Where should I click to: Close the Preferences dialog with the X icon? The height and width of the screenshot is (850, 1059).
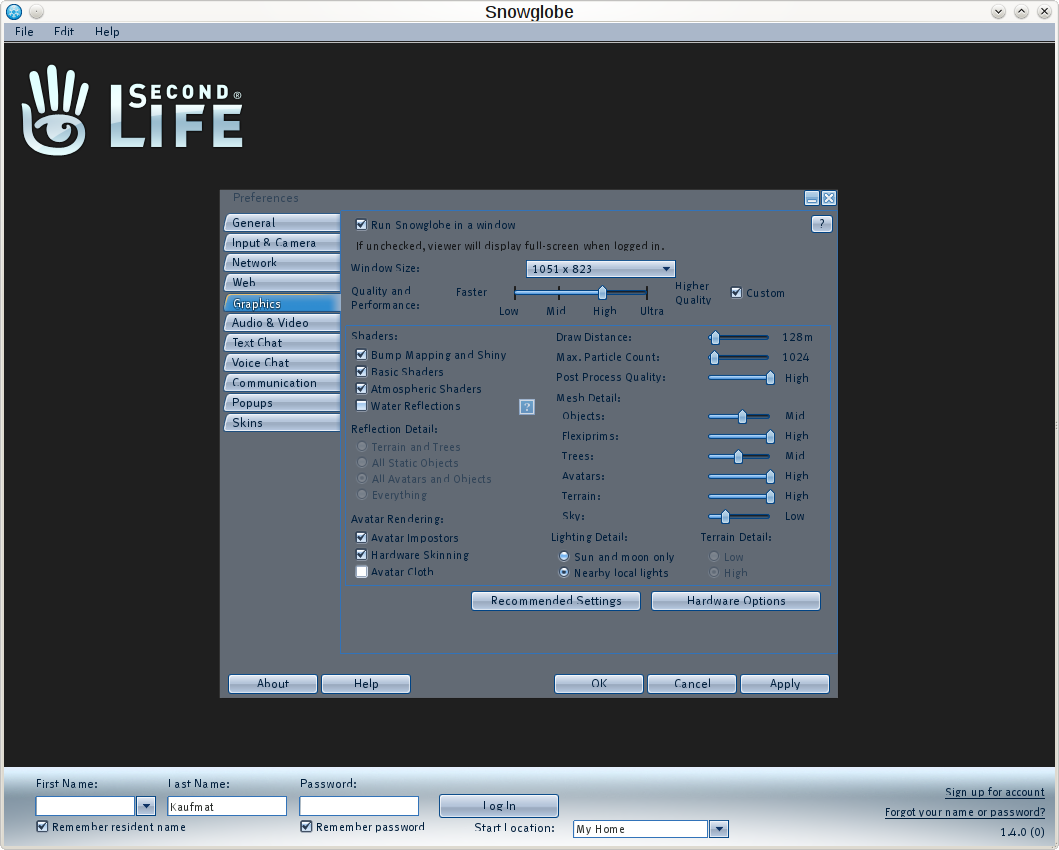(829, 198)
